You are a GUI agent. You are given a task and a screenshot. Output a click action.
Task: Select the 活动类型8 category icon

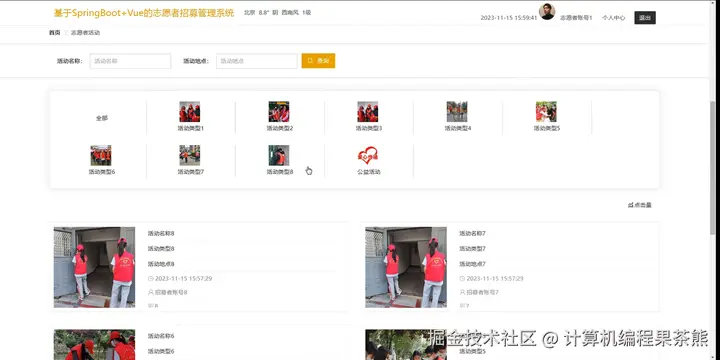tap(279, 155)
